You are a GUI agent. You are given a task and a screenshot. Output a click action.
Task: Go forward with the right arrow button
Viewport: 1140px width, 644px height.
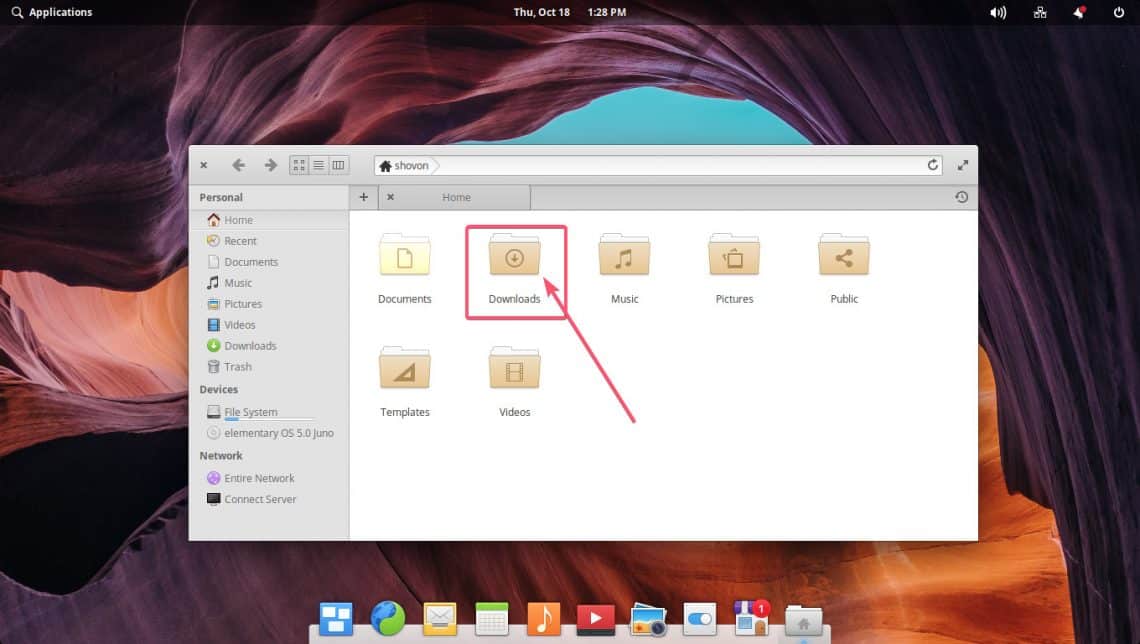[x=270, y=165]
